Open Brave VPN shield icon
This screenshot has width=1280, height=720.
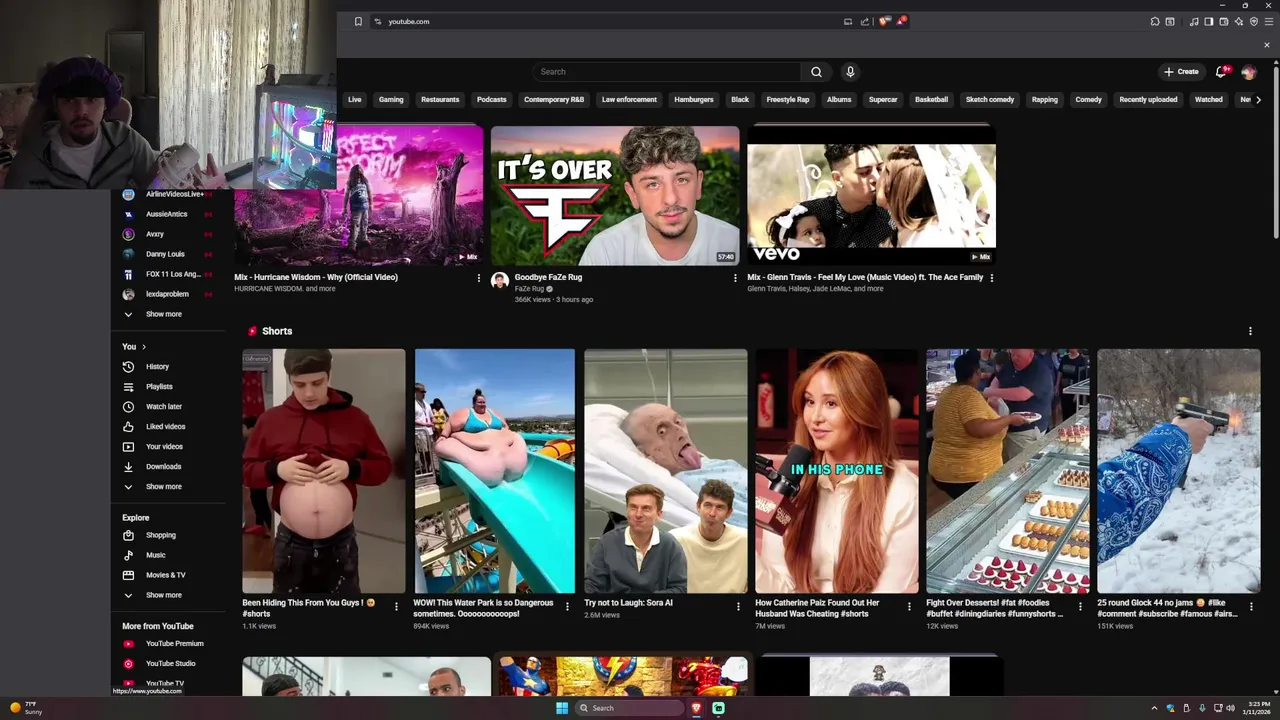pyautogui.click(x=1254, y=21)
